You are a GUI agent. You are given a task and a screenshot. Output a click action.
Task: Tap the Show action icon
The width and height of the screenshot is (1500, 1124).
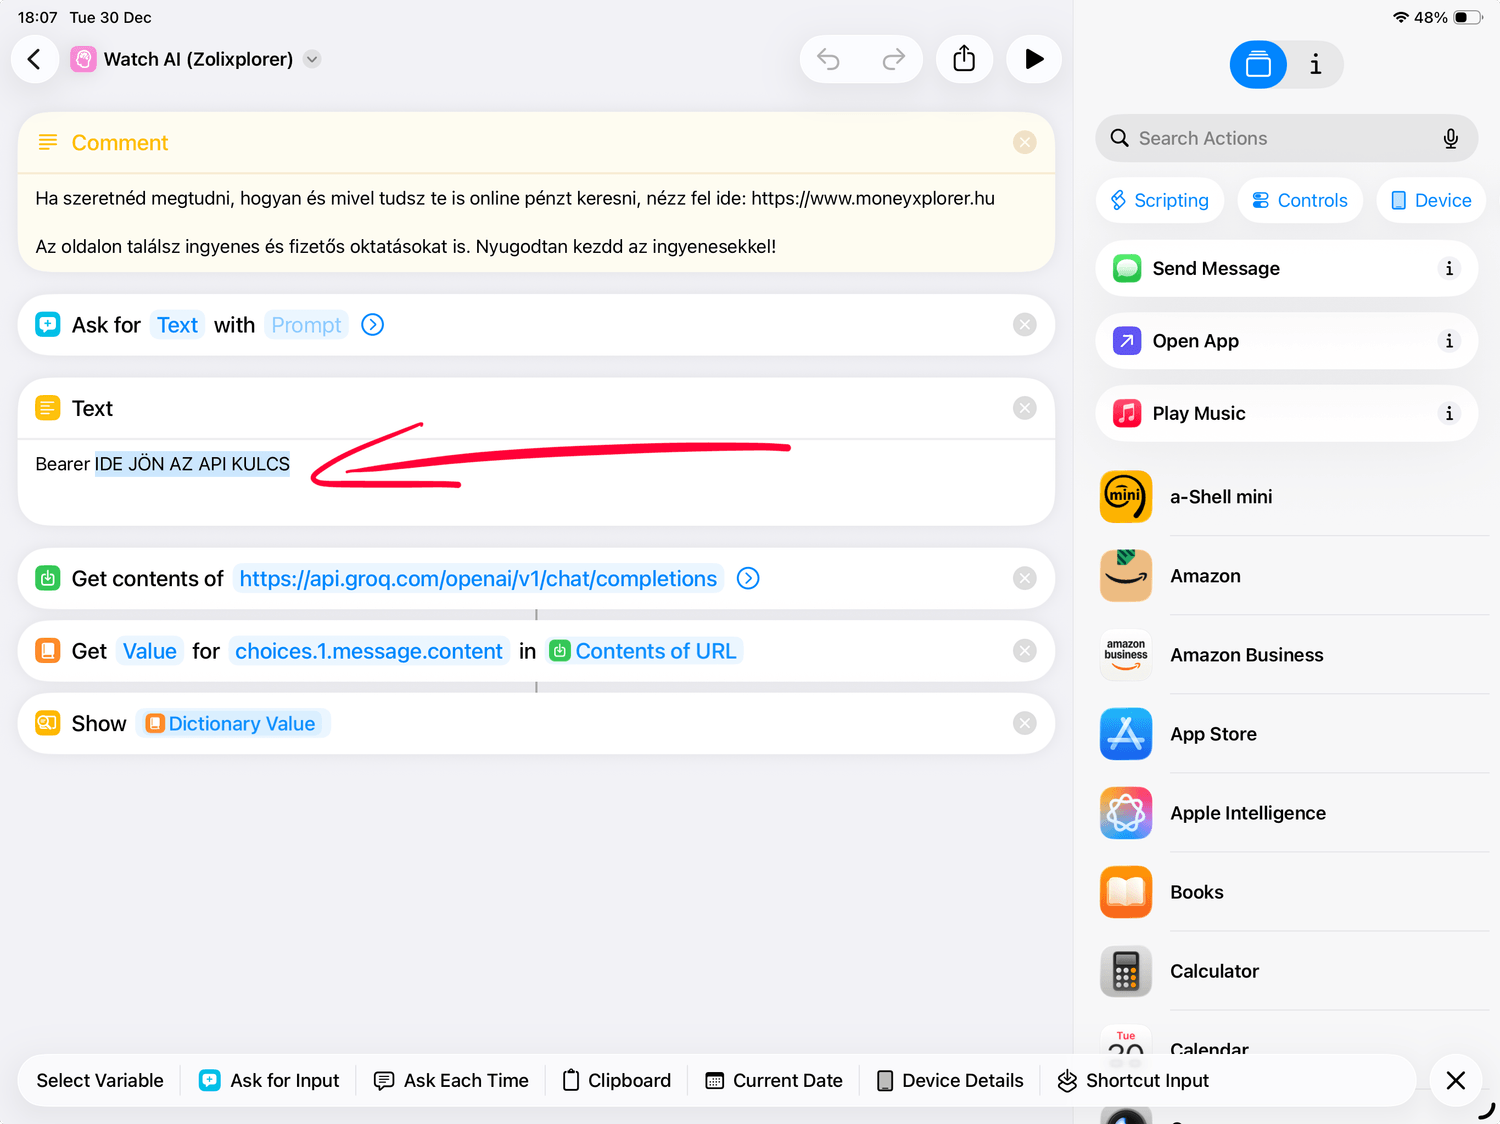(47, 723)
